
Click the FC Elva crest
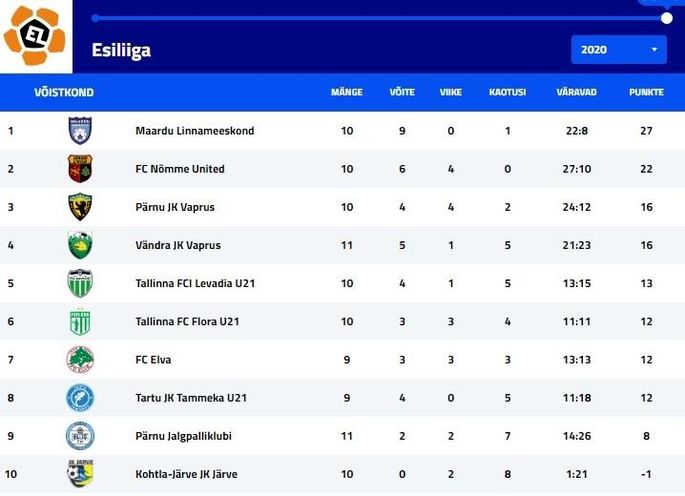(x=80, y=359)
